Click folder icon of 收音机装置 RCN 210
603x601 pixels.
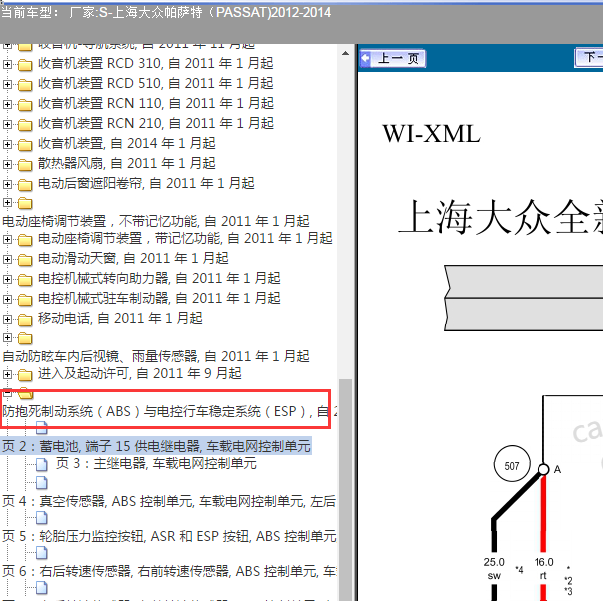tap(25, 125)
